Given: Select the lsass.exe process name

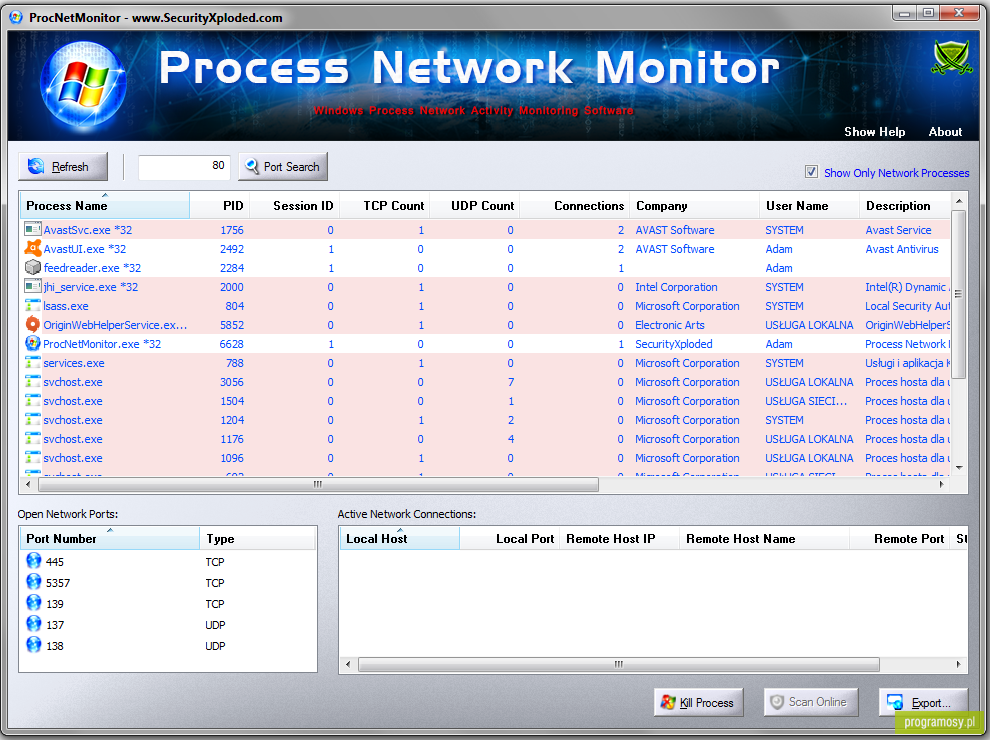Looking at the screenshot, I should pyautogui.click(x=66, y=306).
